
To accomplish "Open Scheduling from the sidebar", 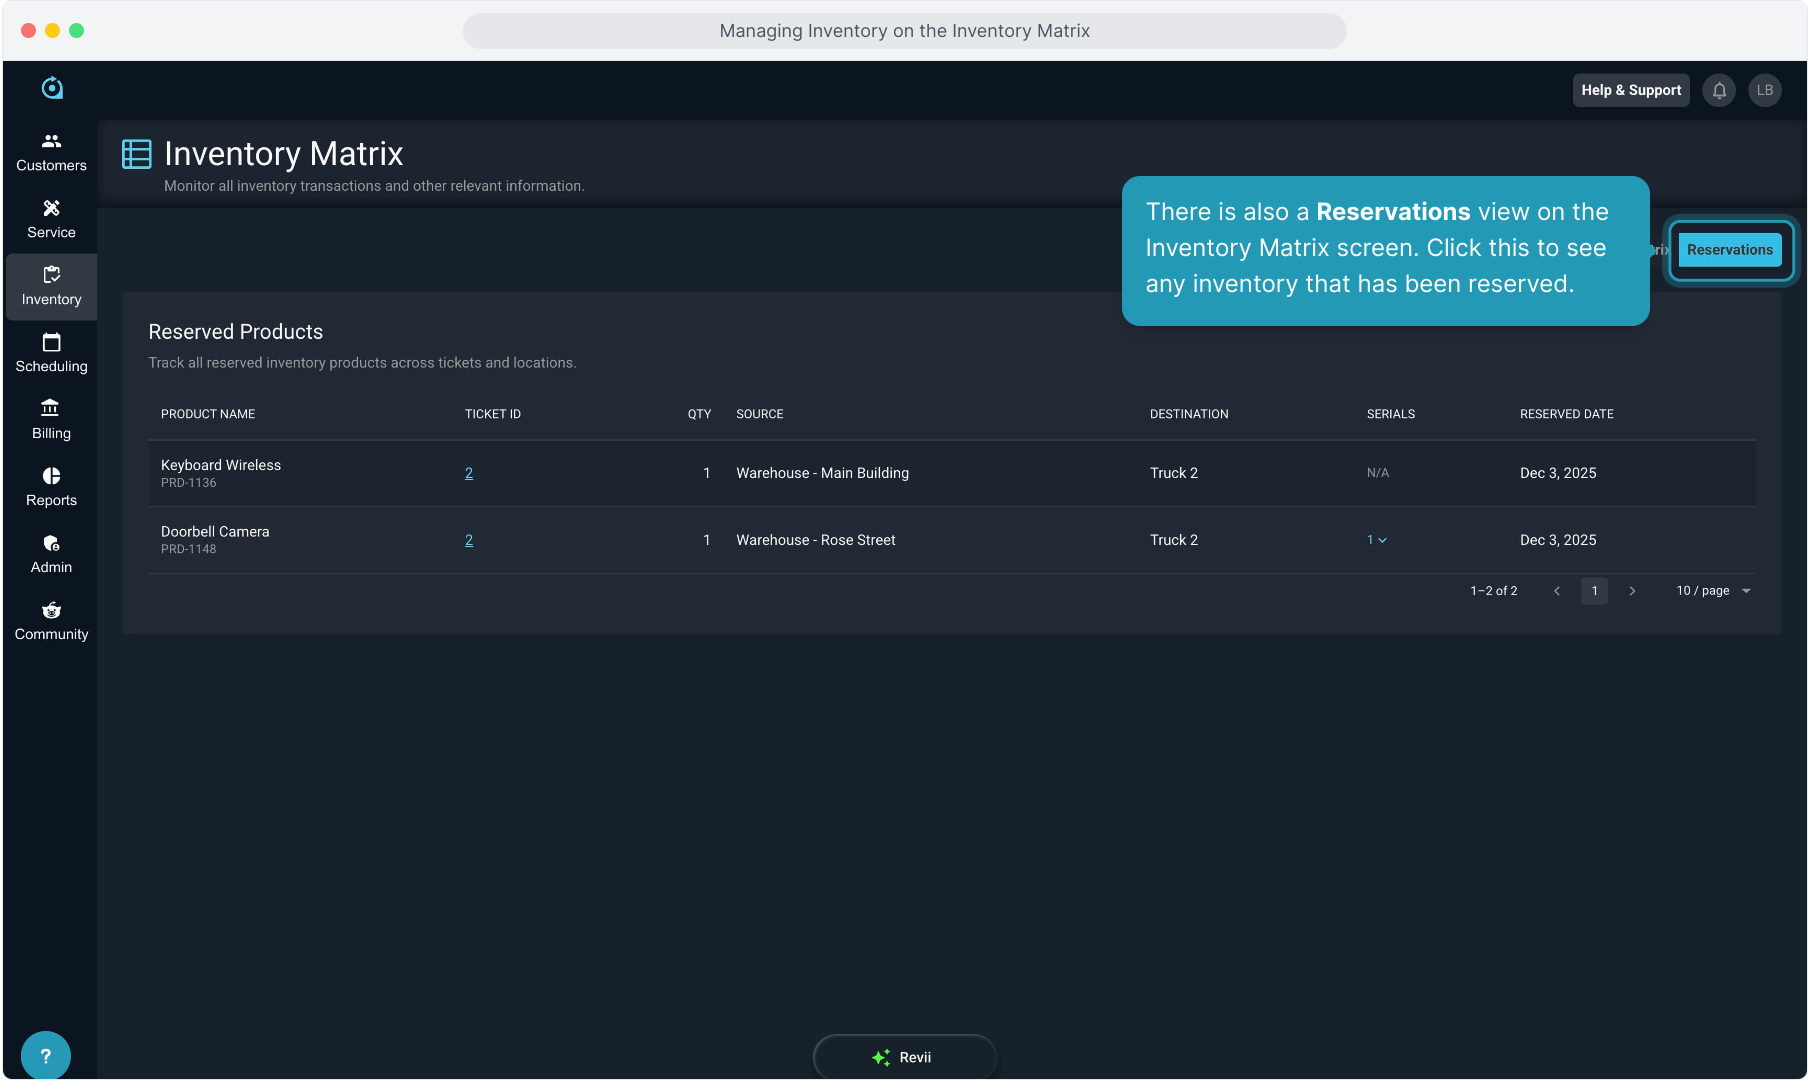I will [51, 353].
